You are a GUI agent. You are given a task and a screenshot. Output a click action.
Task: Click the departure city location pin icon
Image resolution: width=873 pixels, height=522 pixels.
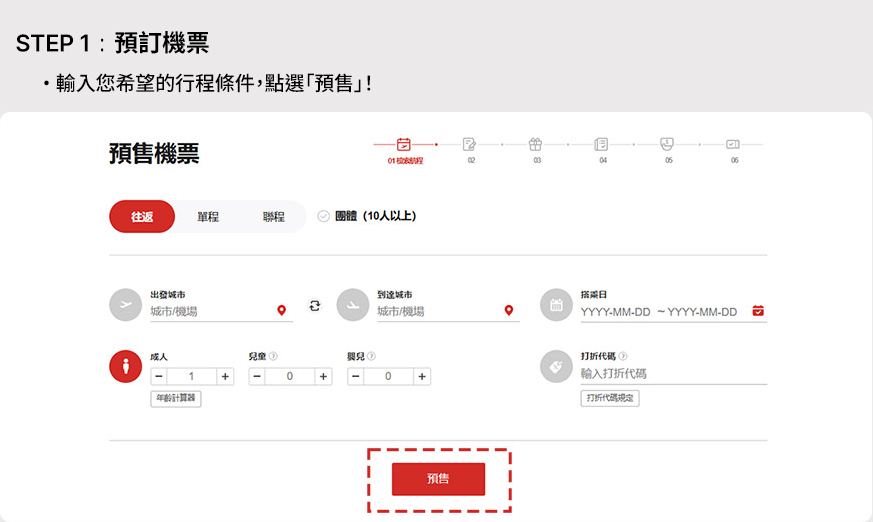point(282,311)
